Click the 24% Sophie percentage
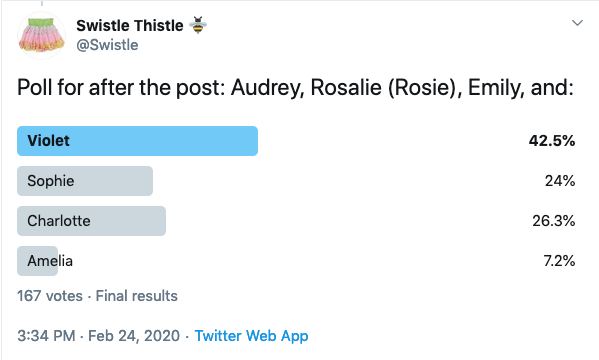Image resolution: width=599 pixels, height=360 pixels. click(560, 181)
